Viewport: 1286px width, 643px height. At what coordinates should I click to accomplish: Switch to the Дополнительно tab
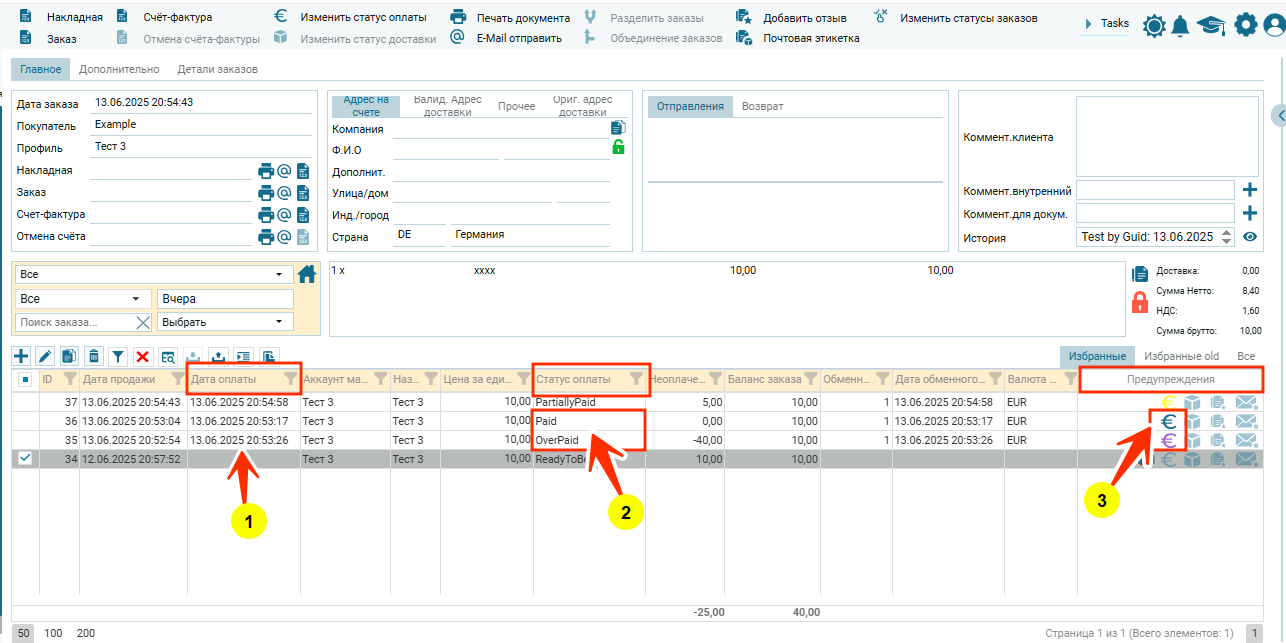(119, 69)
